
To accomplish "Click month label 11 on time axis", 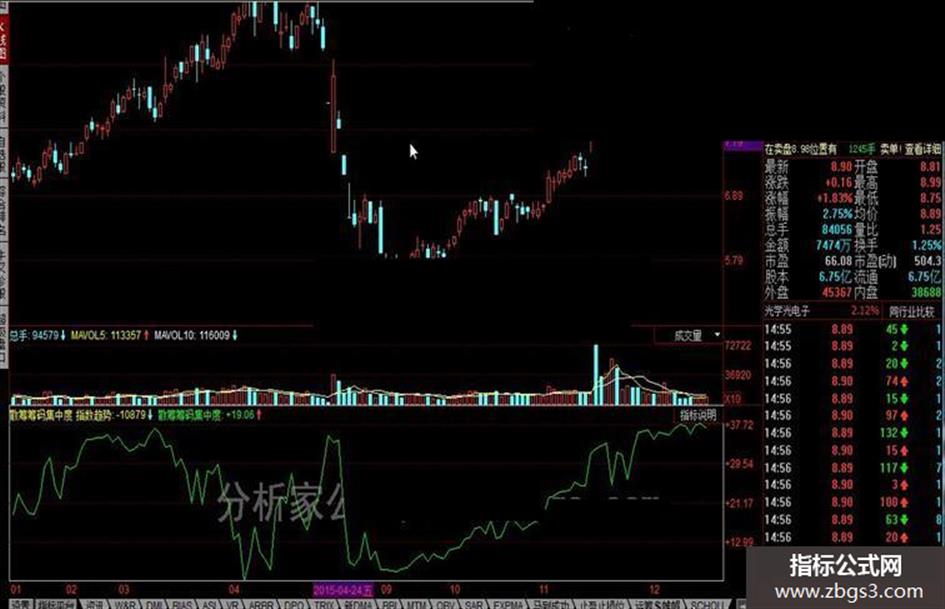I will [x=544, y=589].
